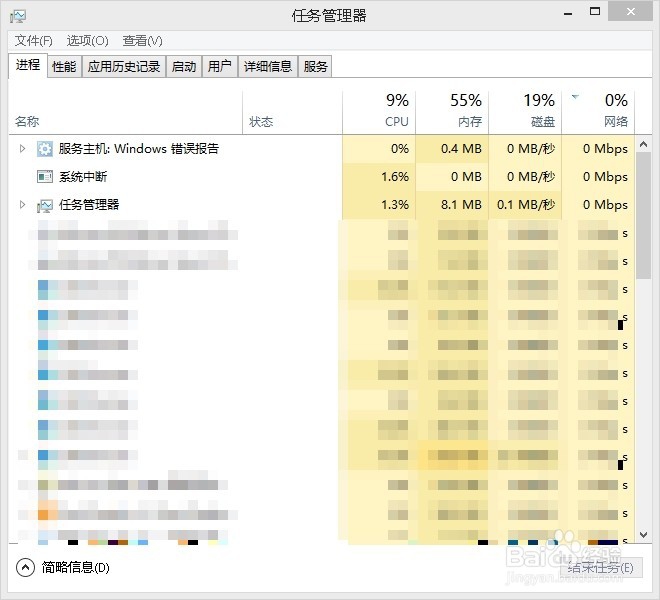Click the 0.1 MB/秒 disk value
The image size is (660, 600).
click(x=526, y=205)
